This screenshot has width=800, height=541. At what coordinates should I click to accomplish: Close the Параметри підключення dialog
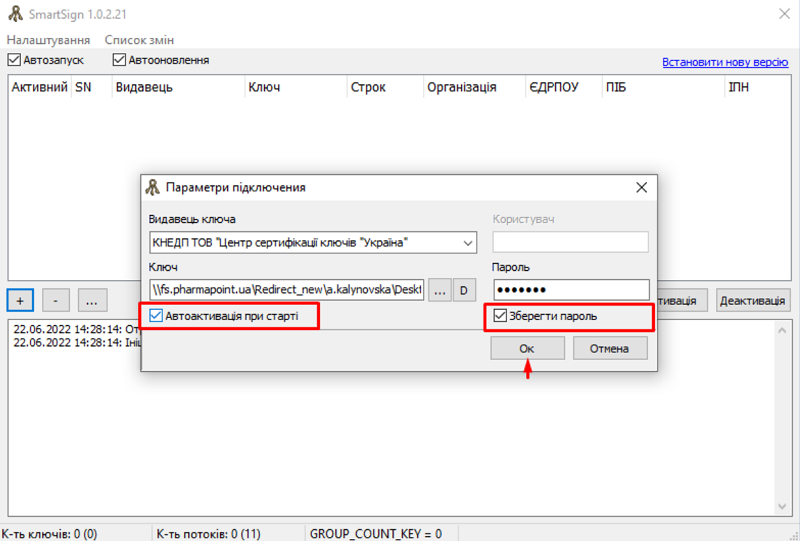[641, 187]
